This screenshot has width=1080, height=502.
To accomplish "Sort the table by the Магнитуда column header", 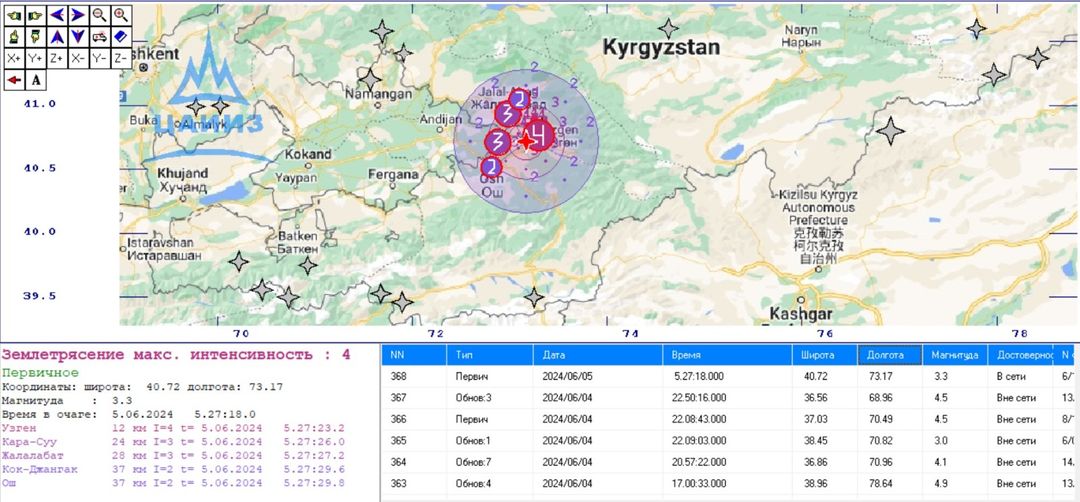I will point(955,355).
